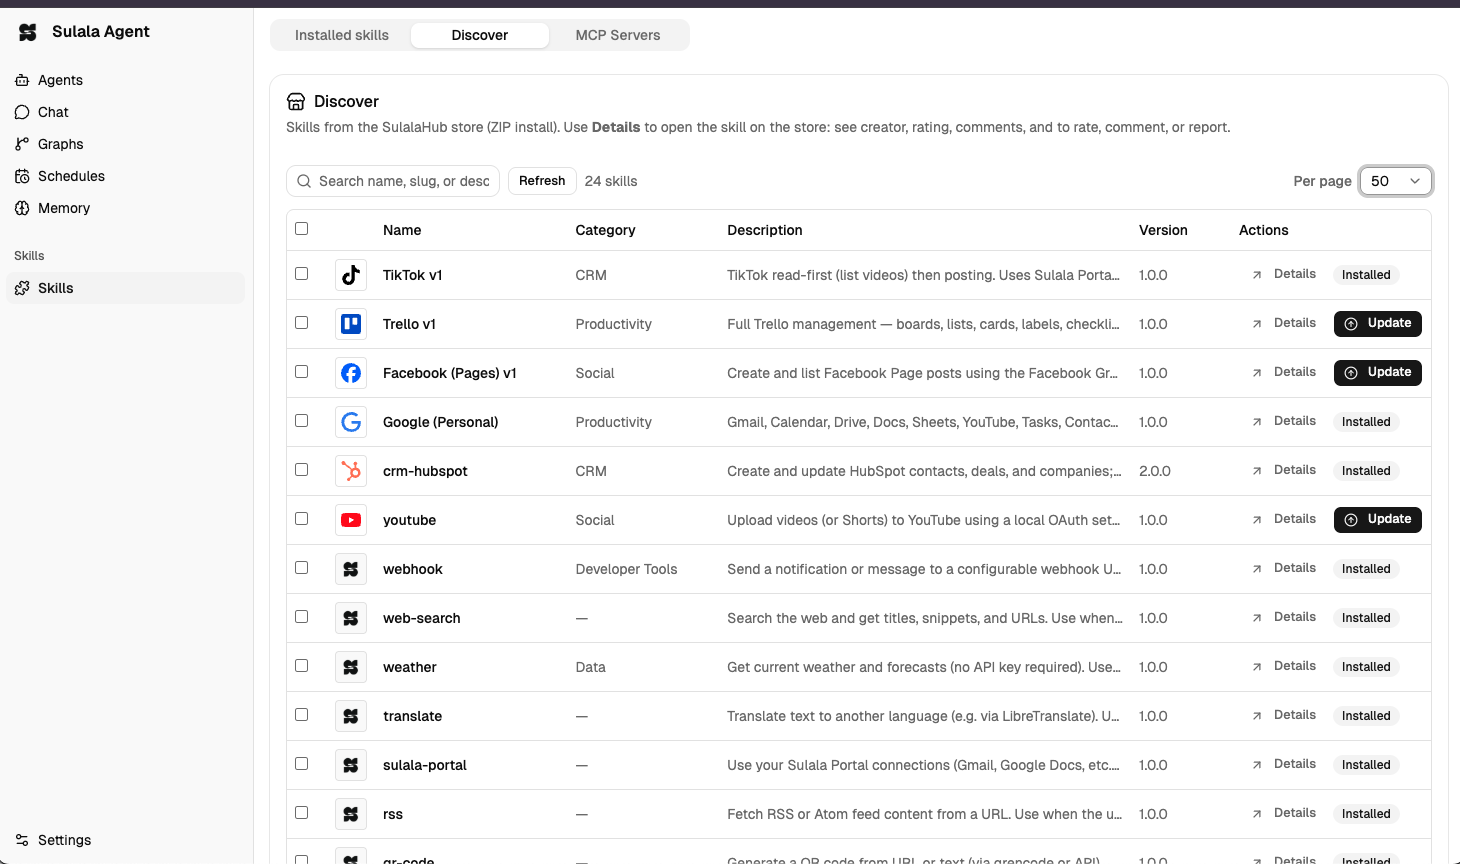Update the Trello v1 skill

[1378, 324]
